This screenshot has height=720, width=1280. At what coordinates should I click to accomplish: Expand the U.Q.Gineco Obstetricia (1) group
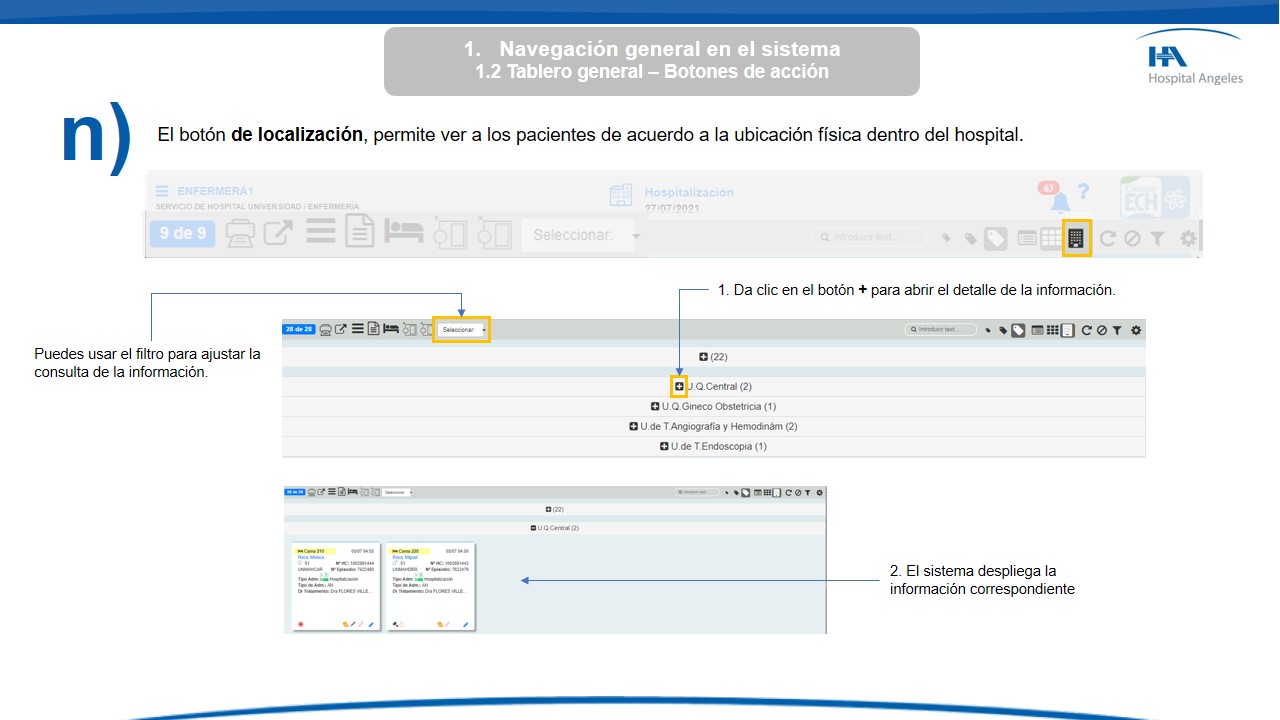click(655, 406)
